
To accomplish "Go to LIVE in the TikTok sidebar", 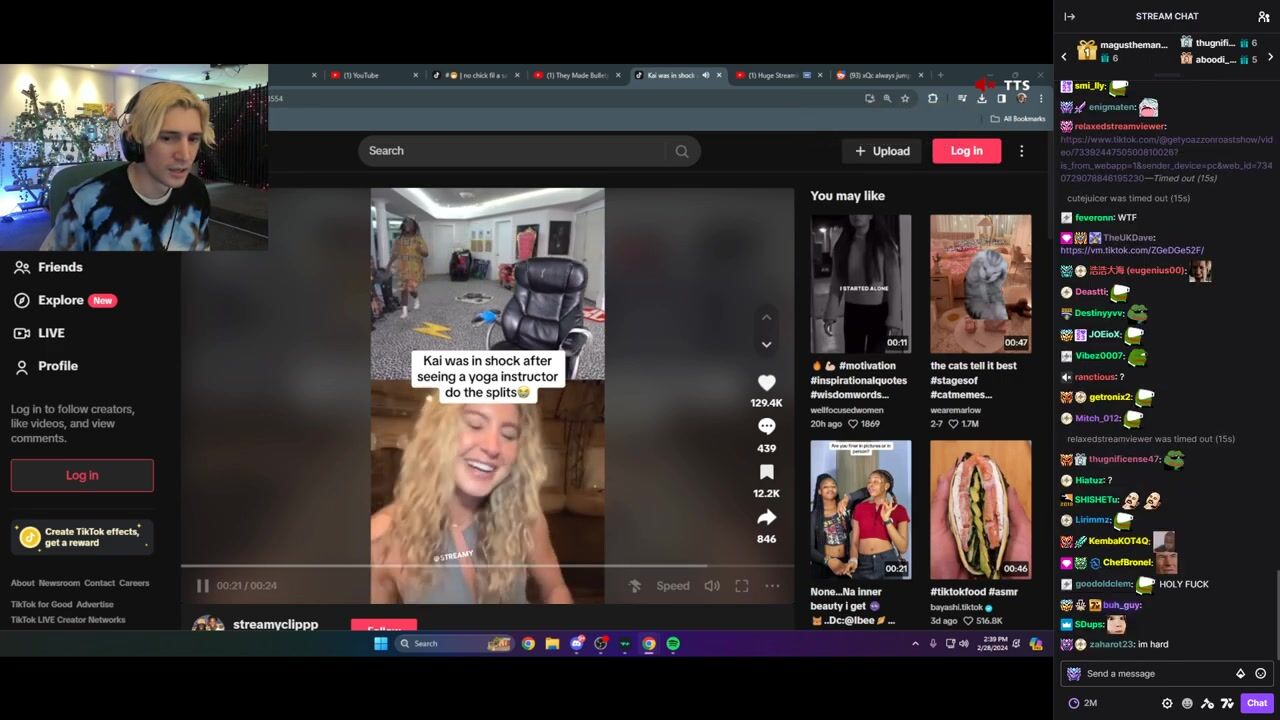I will 39,333.
